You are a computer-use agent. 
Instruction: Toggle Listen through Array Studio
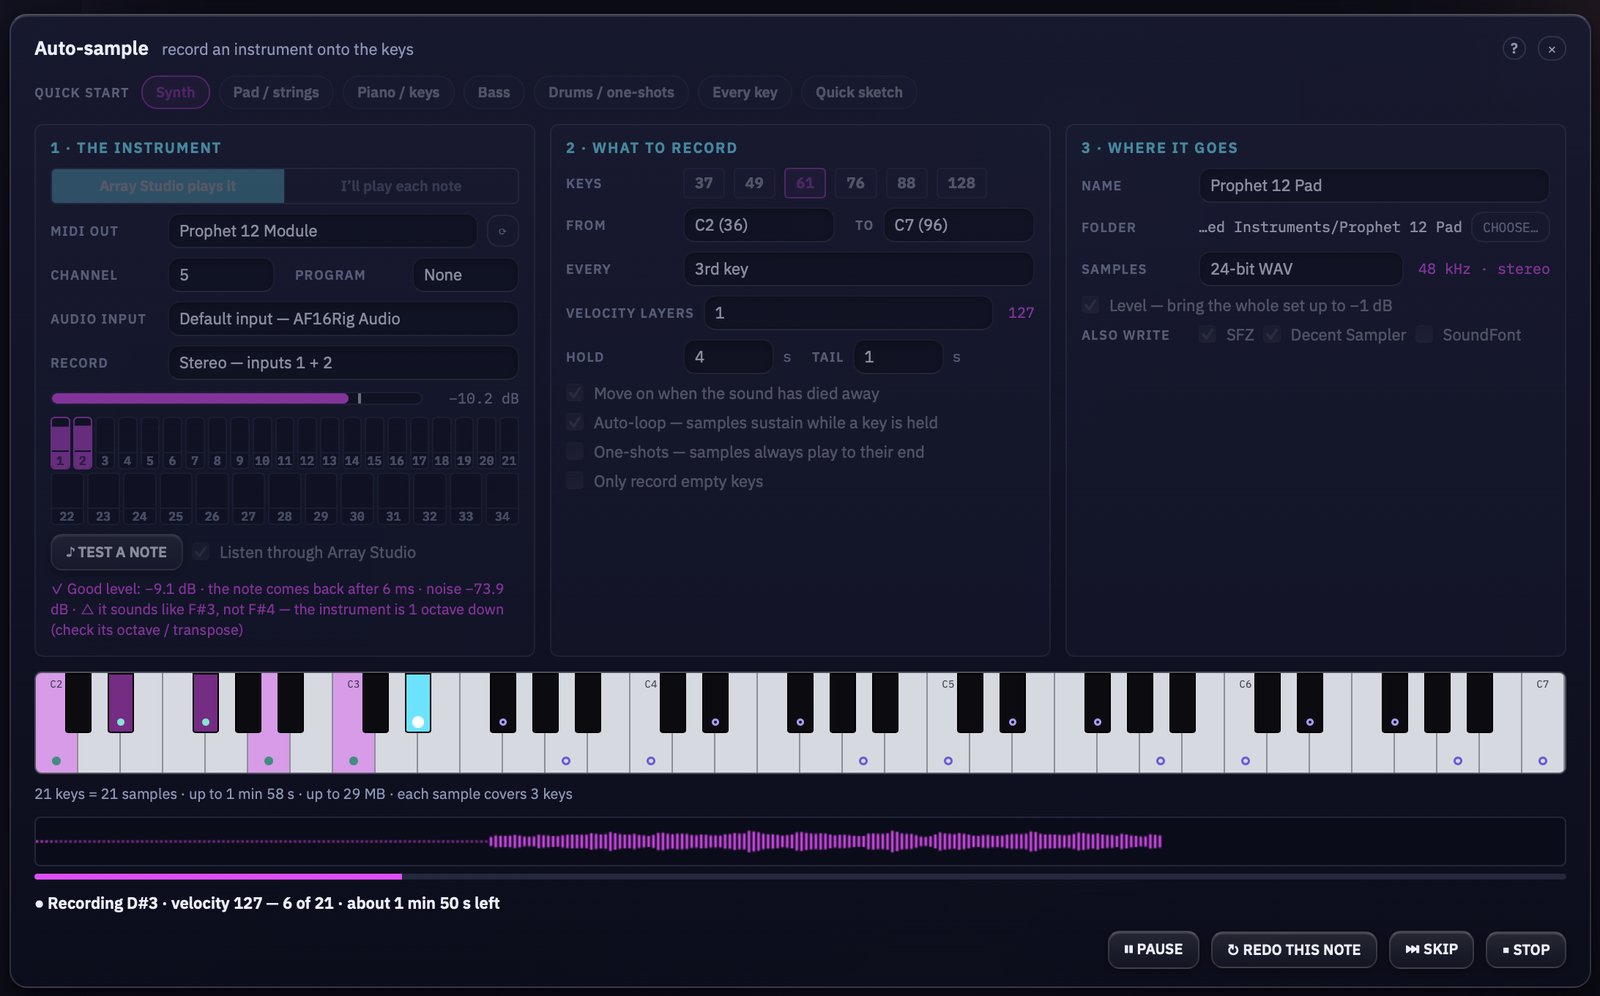click(x=201, y=552)
